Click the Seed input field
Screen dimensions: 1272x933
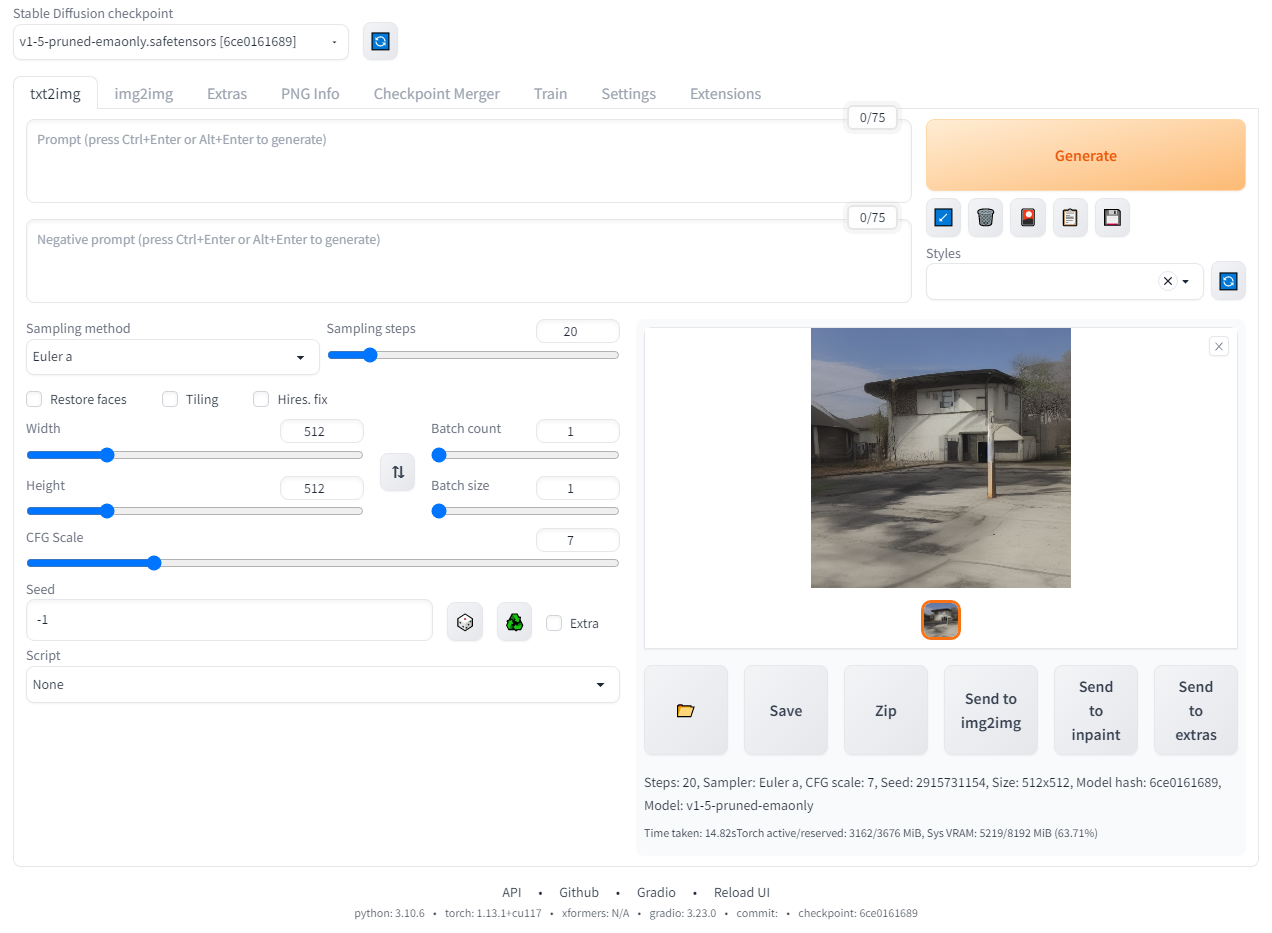point(229,620)
